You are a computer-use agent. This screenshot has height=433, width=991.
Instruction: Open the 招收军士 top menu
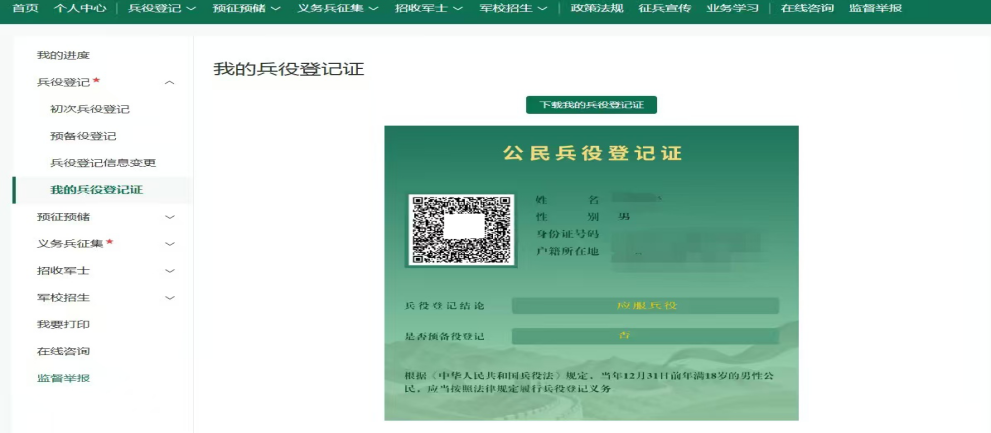[x=429, y=8]
